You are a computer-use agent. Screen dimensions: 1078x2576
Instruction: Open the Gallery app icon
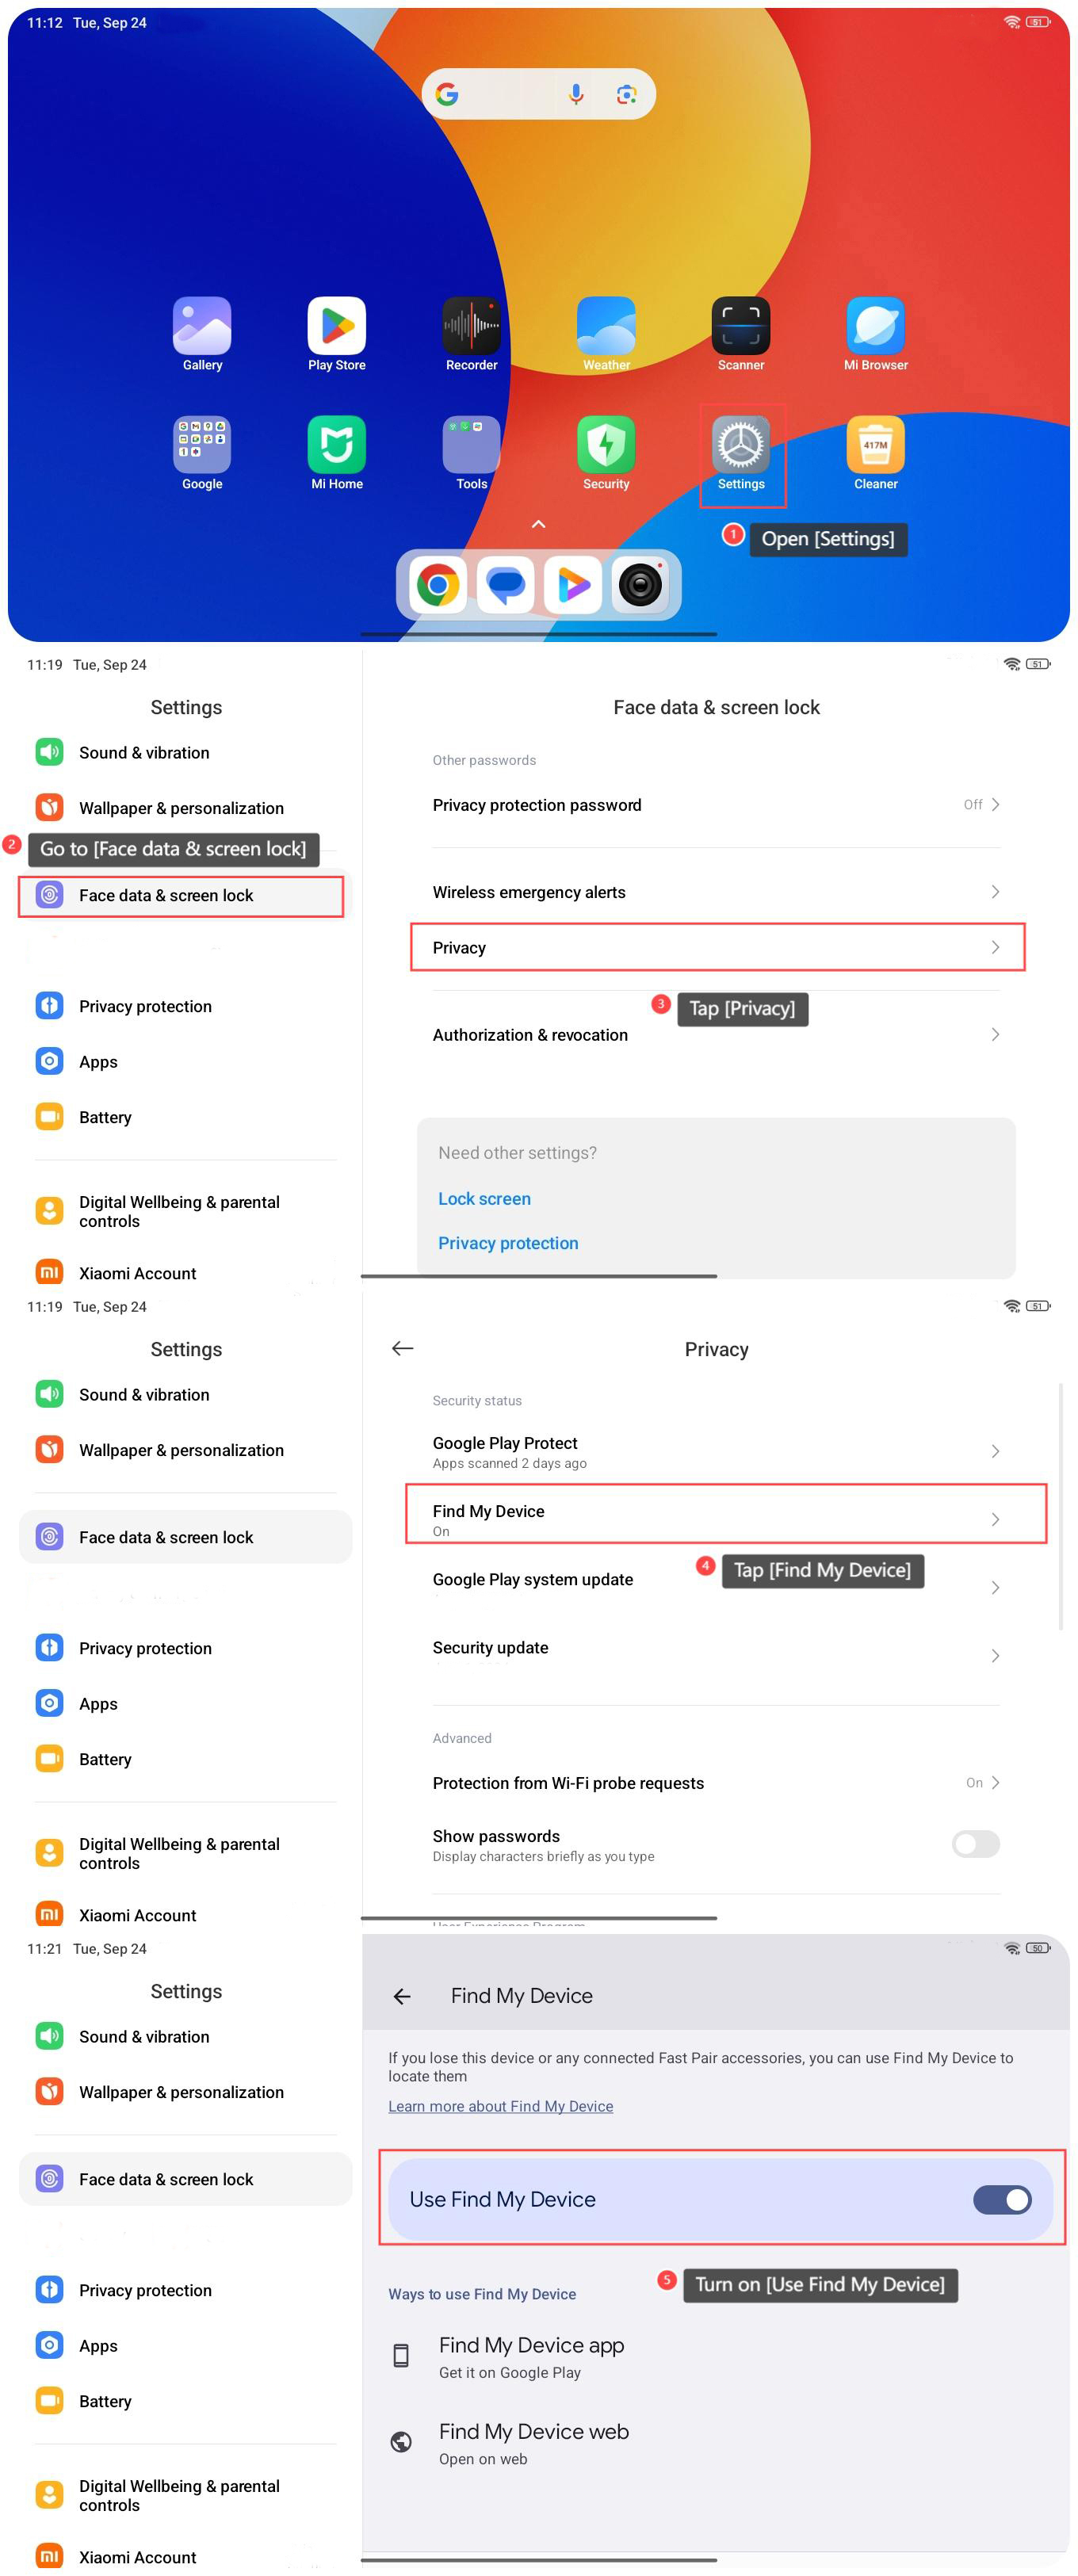(x=202, y=326)
